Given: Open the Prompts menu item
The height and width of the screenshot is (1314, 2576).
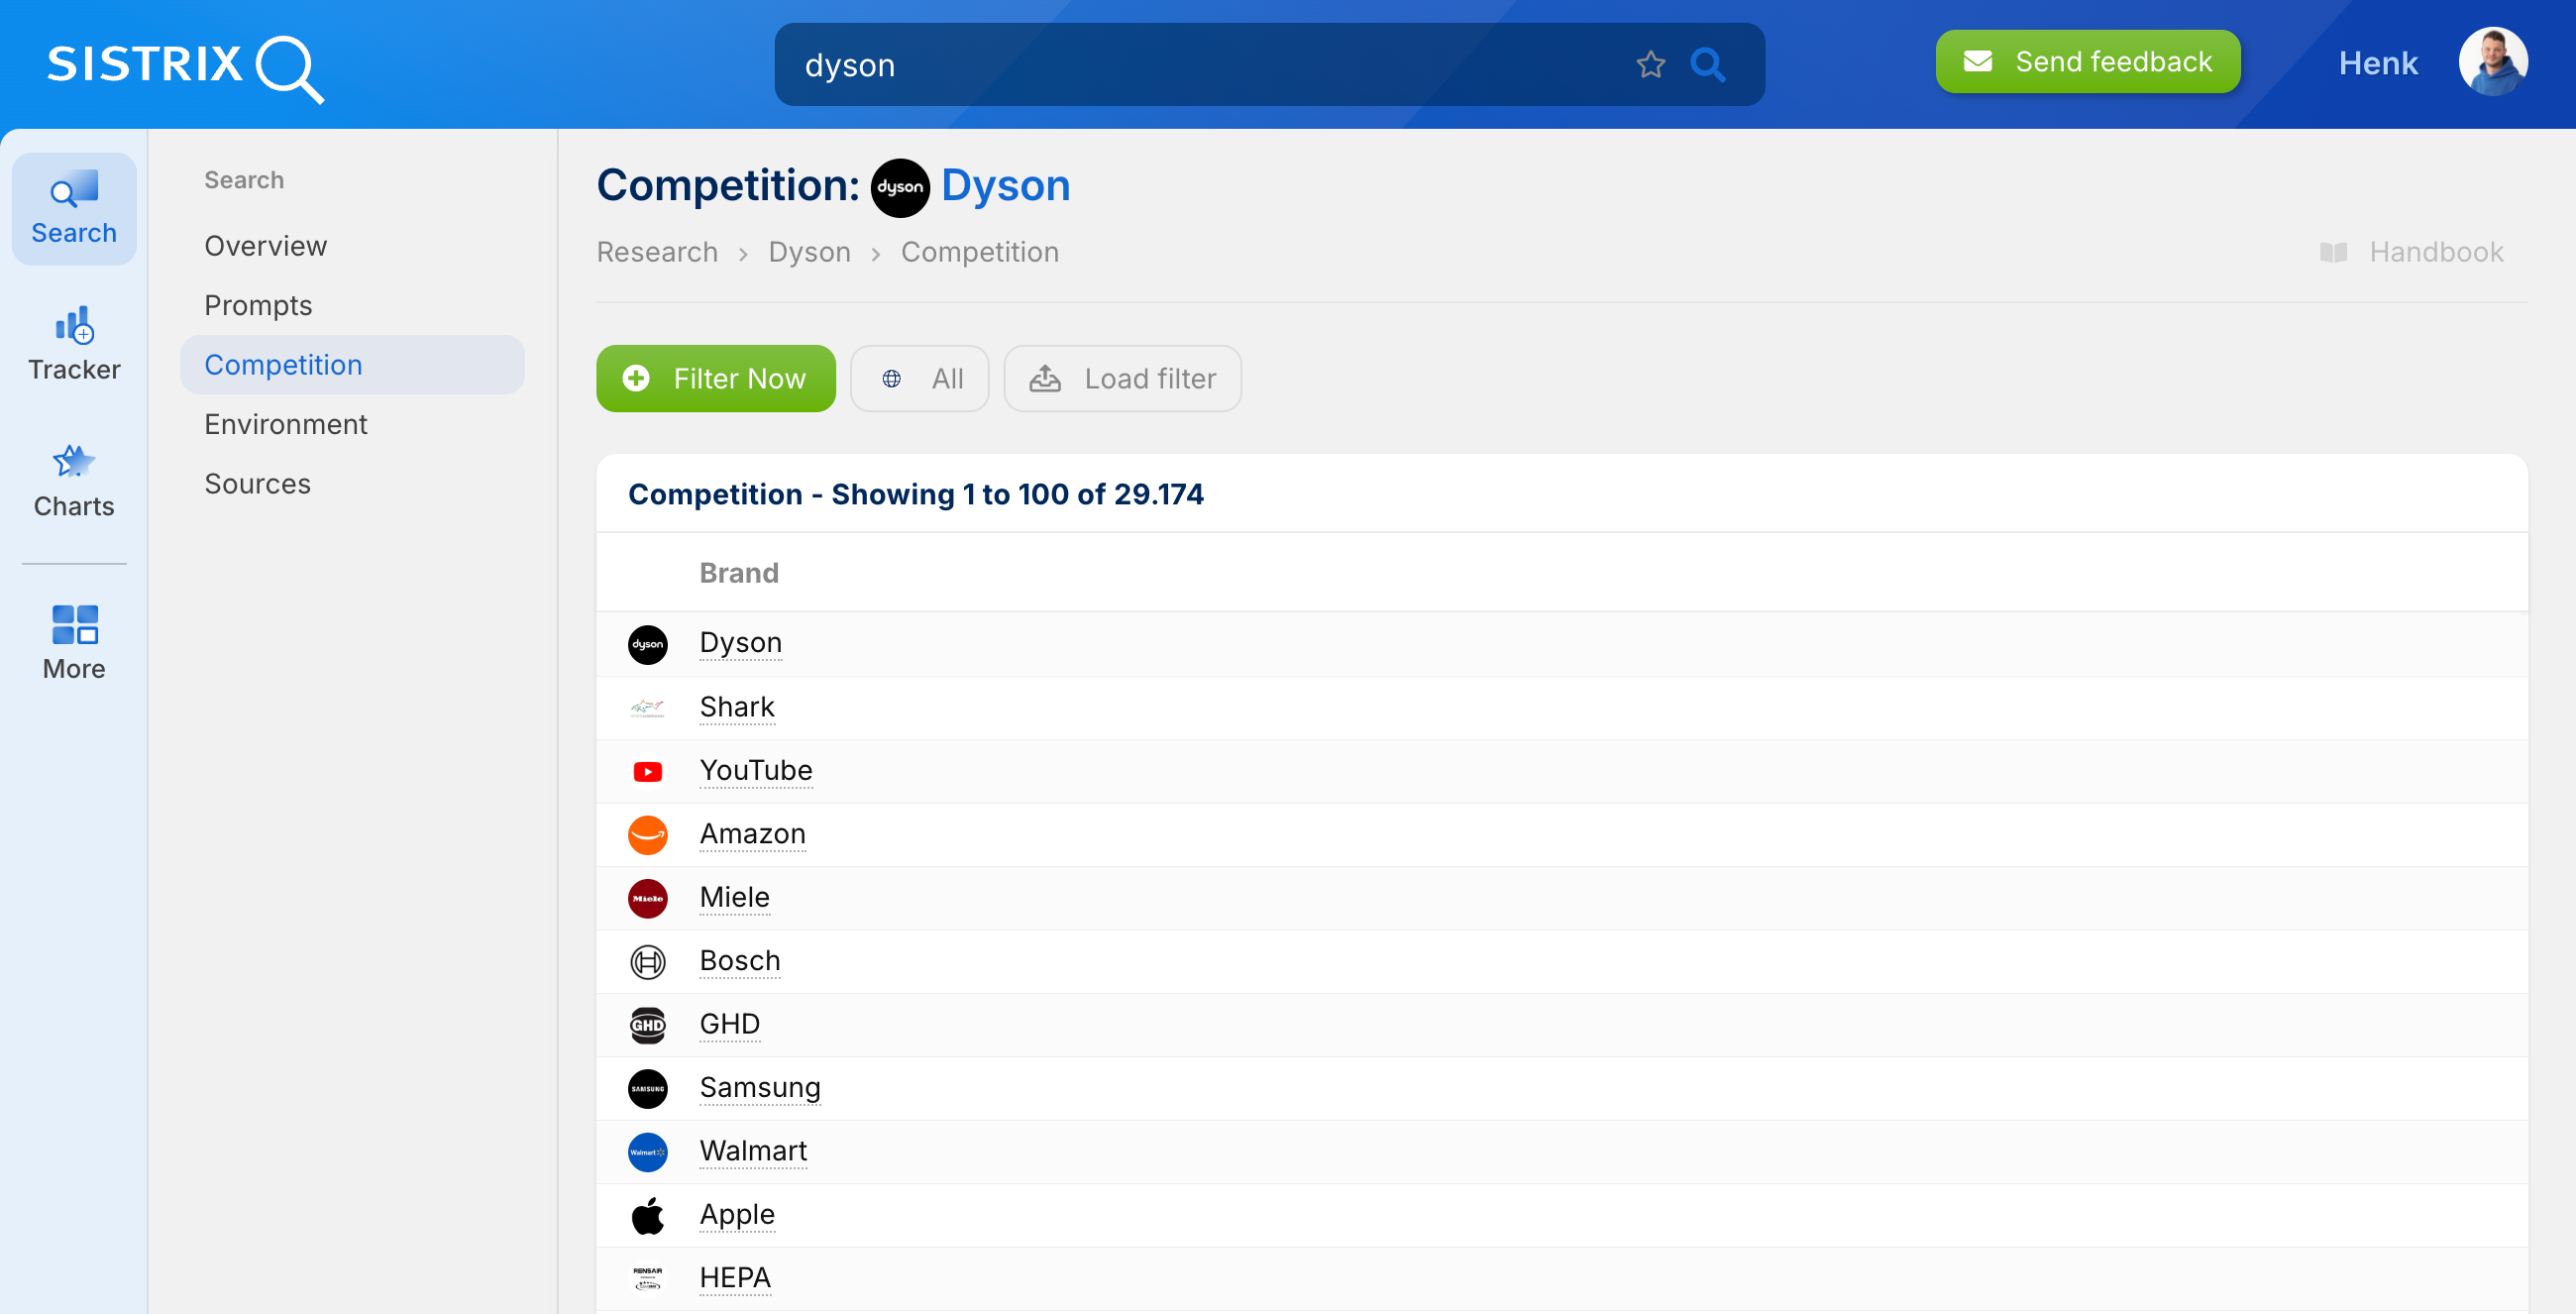Looking at the screenshot, I should coord(258,305).
